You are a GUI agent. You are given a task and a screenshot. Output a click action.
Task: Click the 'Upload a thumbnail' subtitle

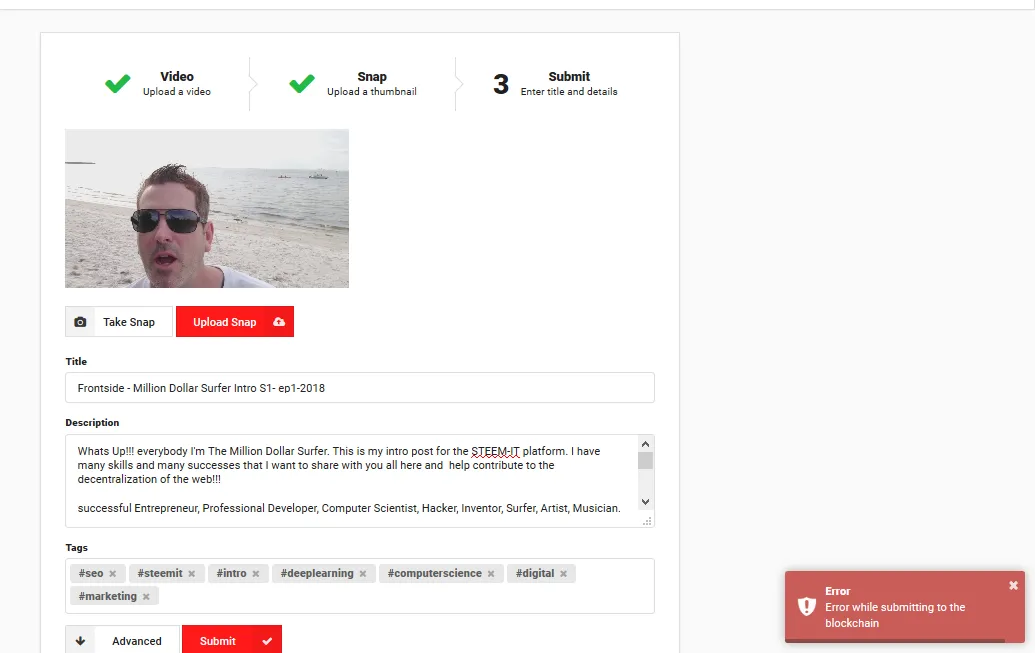(x=372, y=92)
